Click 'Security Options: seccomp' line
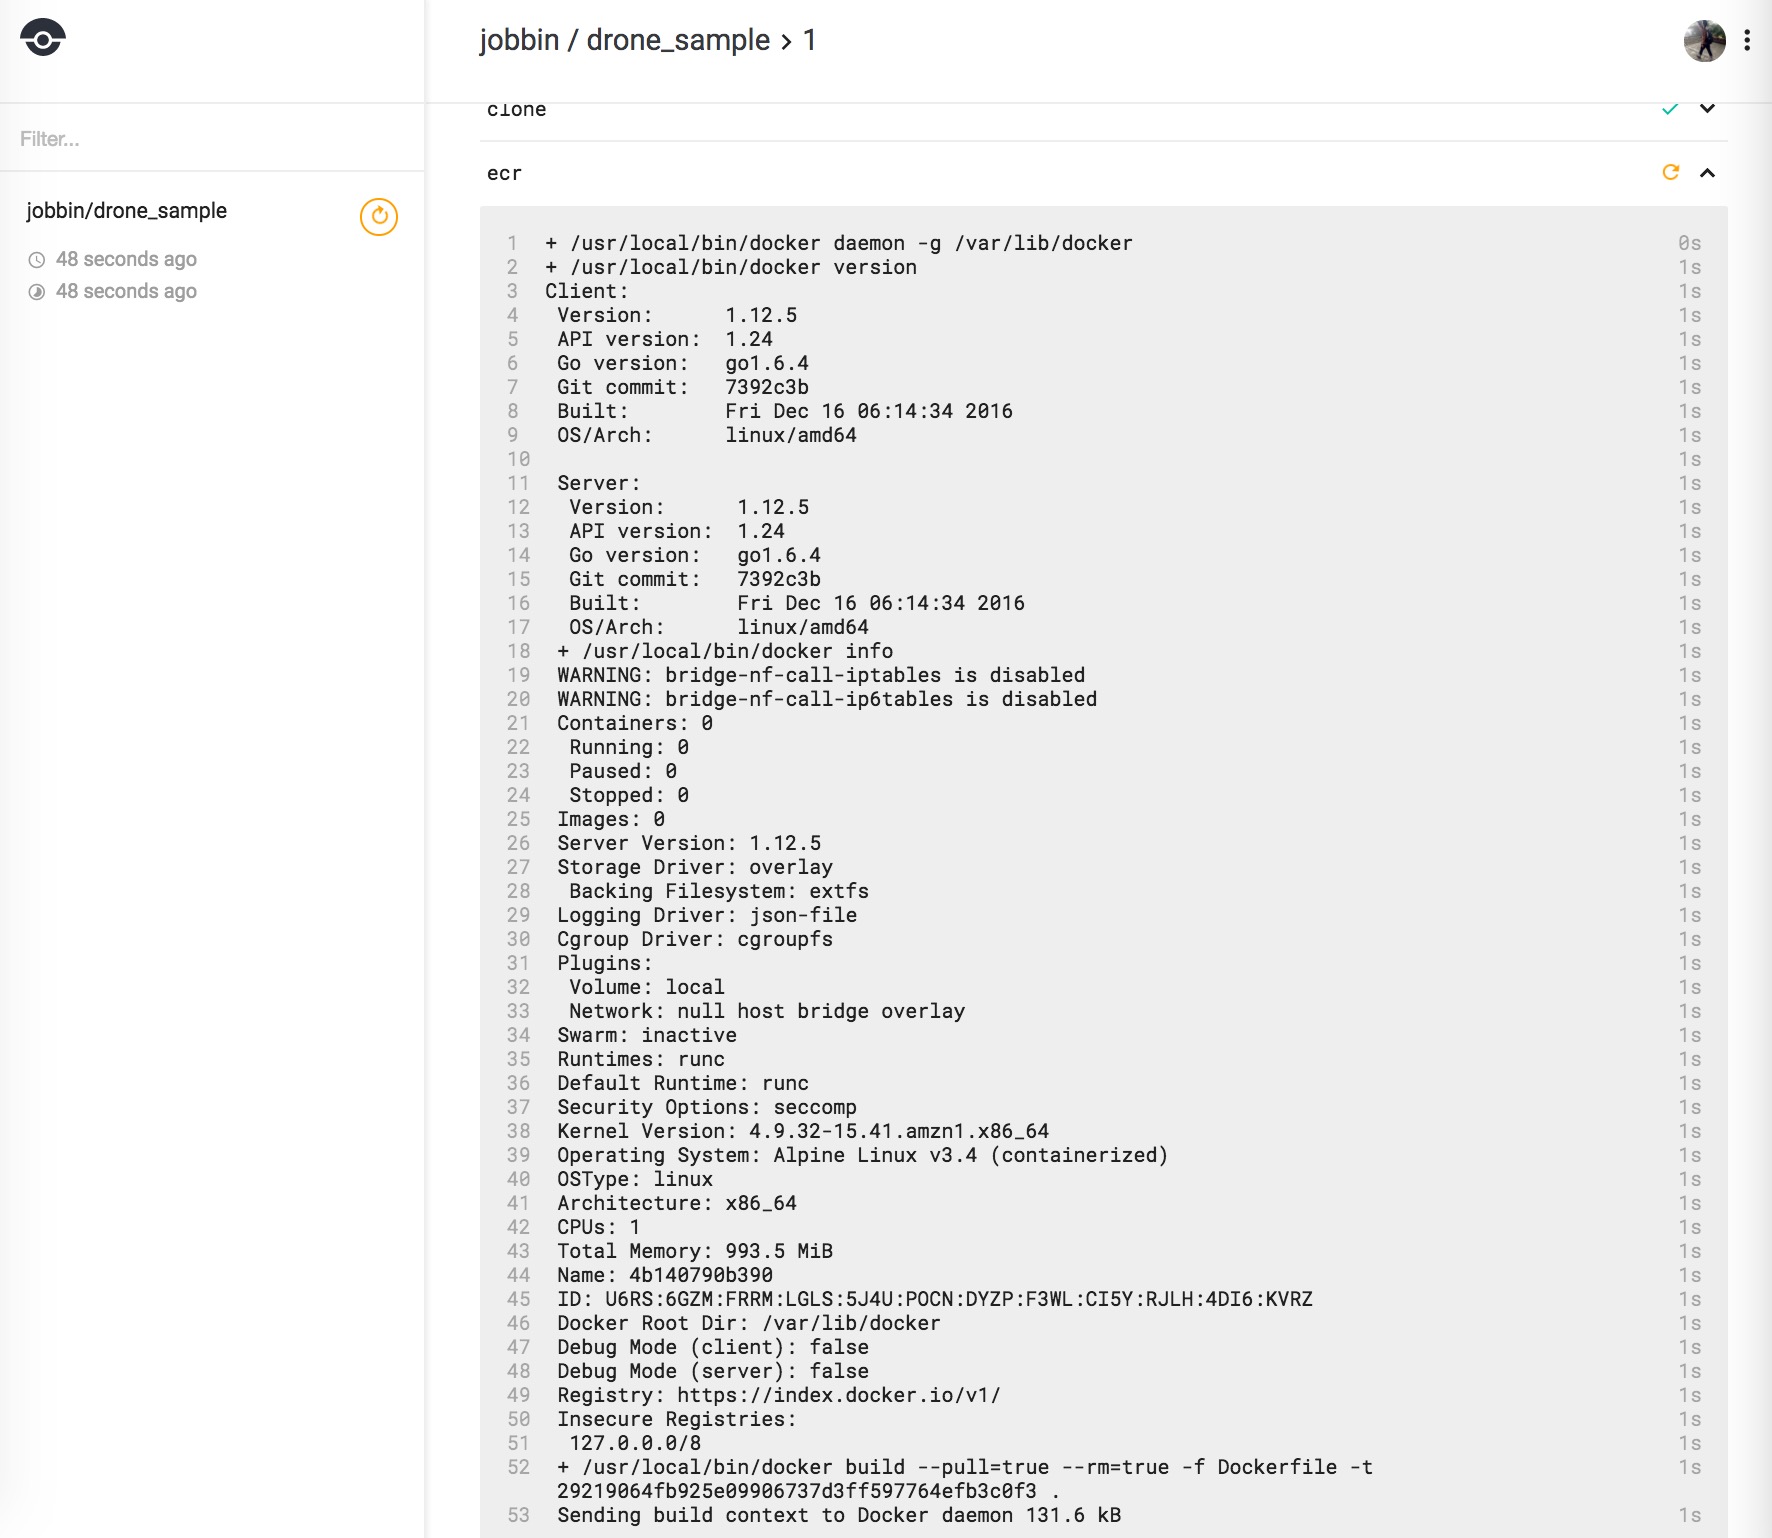This screenshot has width=1772, height=1538. click(x=707, y=1107)
